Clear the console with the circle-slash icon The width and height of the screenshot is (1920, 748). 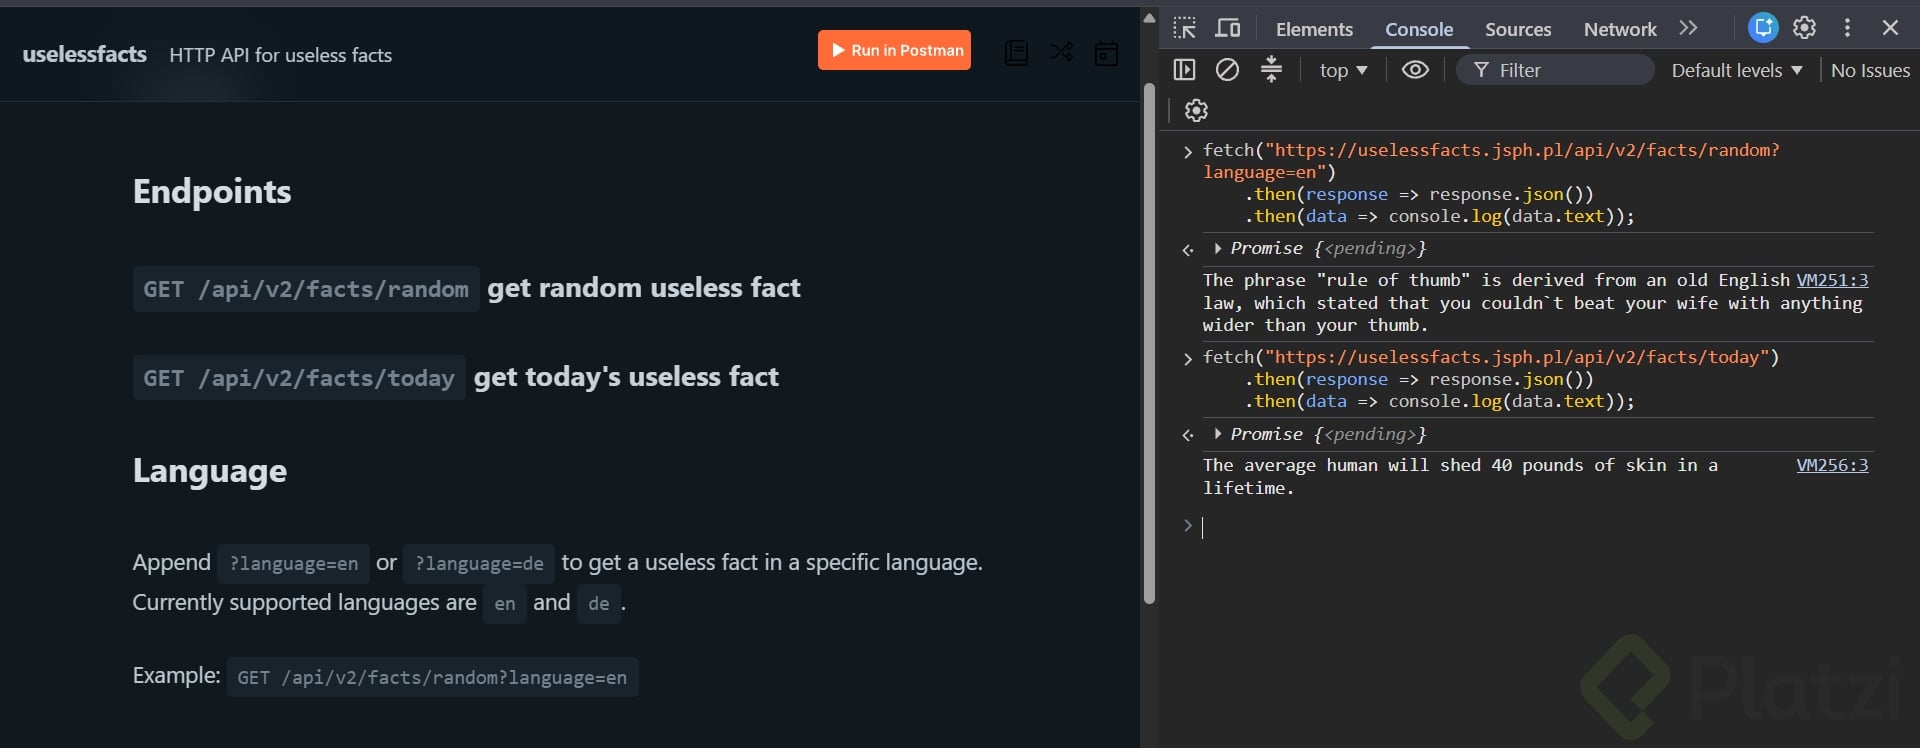click(1228, 70)
